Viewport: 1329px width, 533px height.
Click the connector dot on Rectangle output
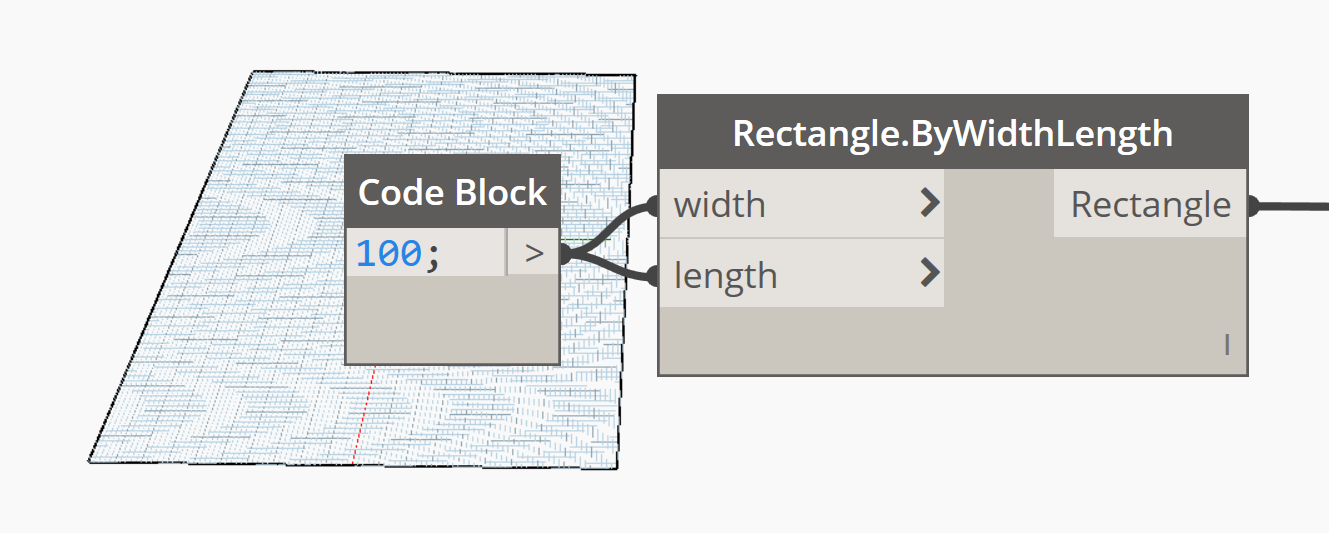[x=1253, y=206]
